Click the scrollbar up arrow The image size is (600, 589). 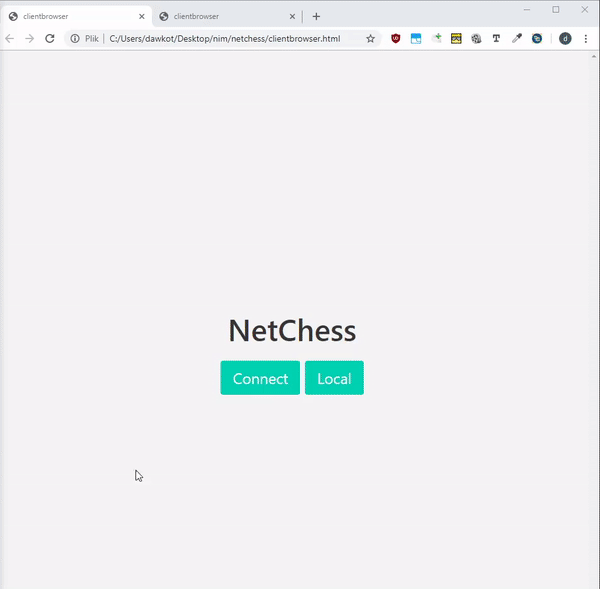[x=594, y=56]
